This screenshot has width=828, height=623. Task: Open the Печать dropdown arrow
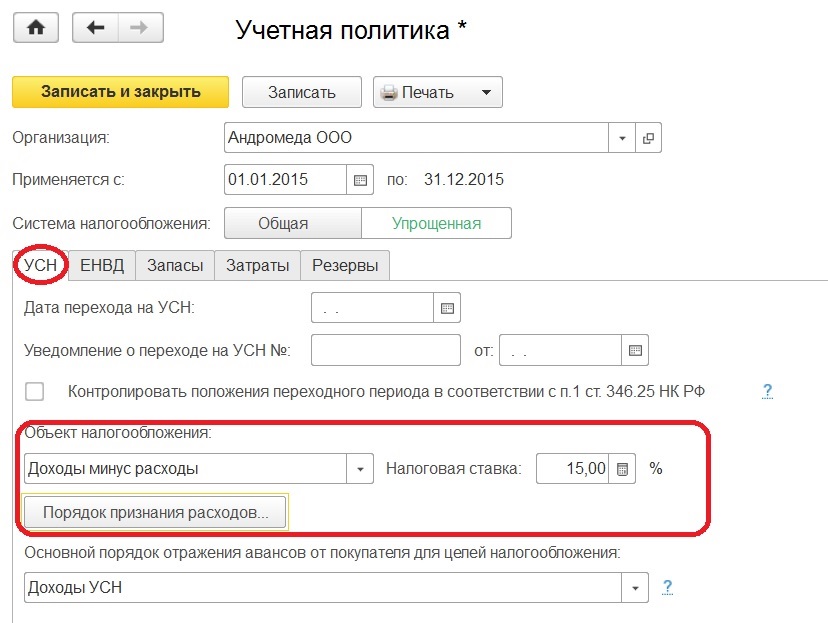tap(486, 92)
